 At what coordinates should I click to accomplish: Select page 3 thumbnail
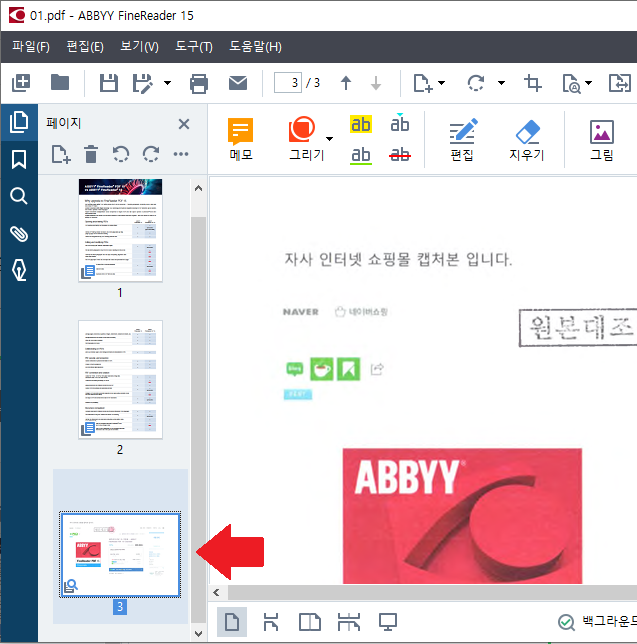click(120, 554)
